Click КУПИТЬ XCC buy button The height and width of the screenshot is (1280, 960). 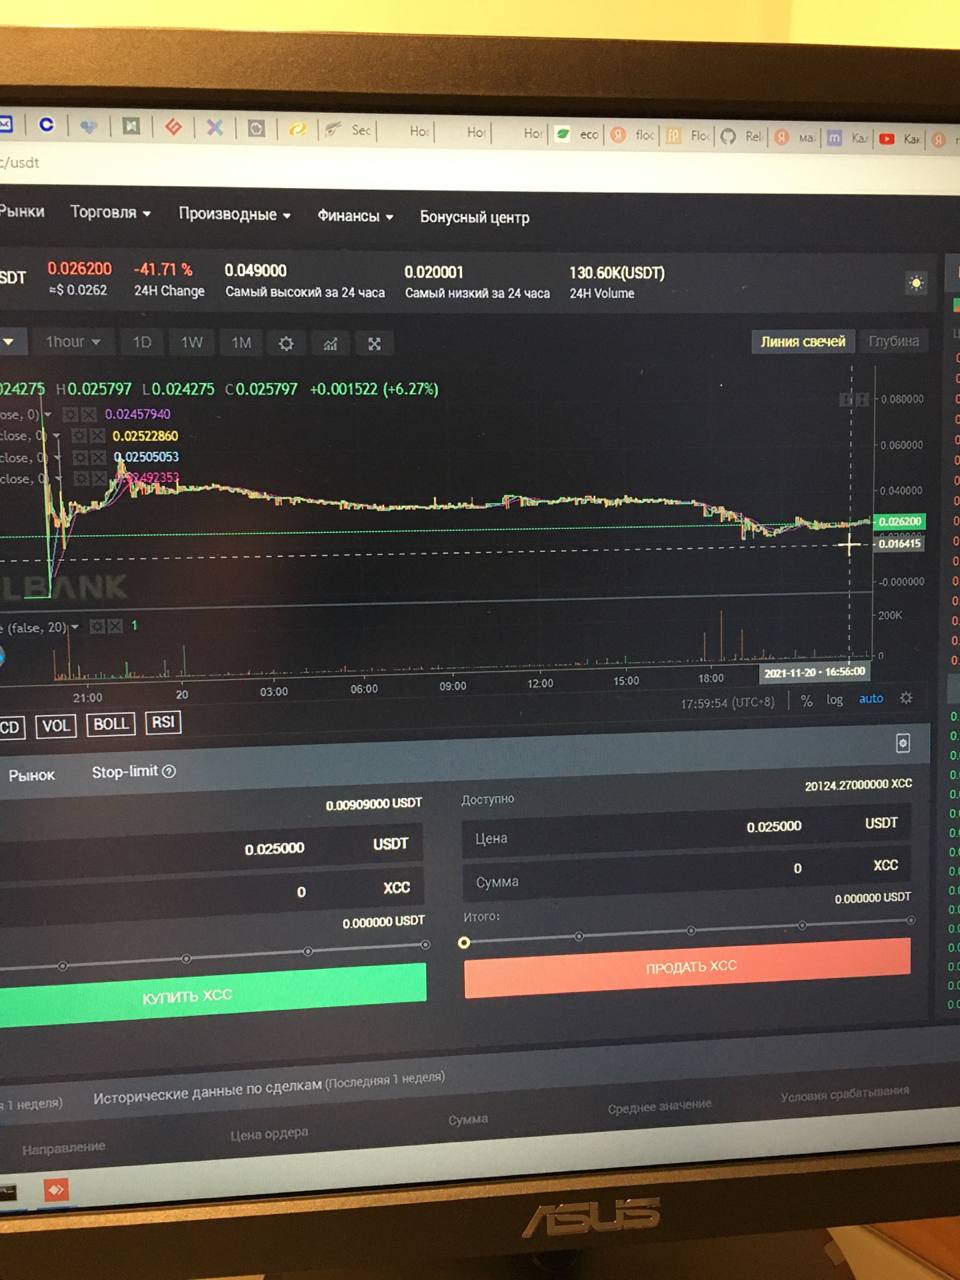coord(211,995)
